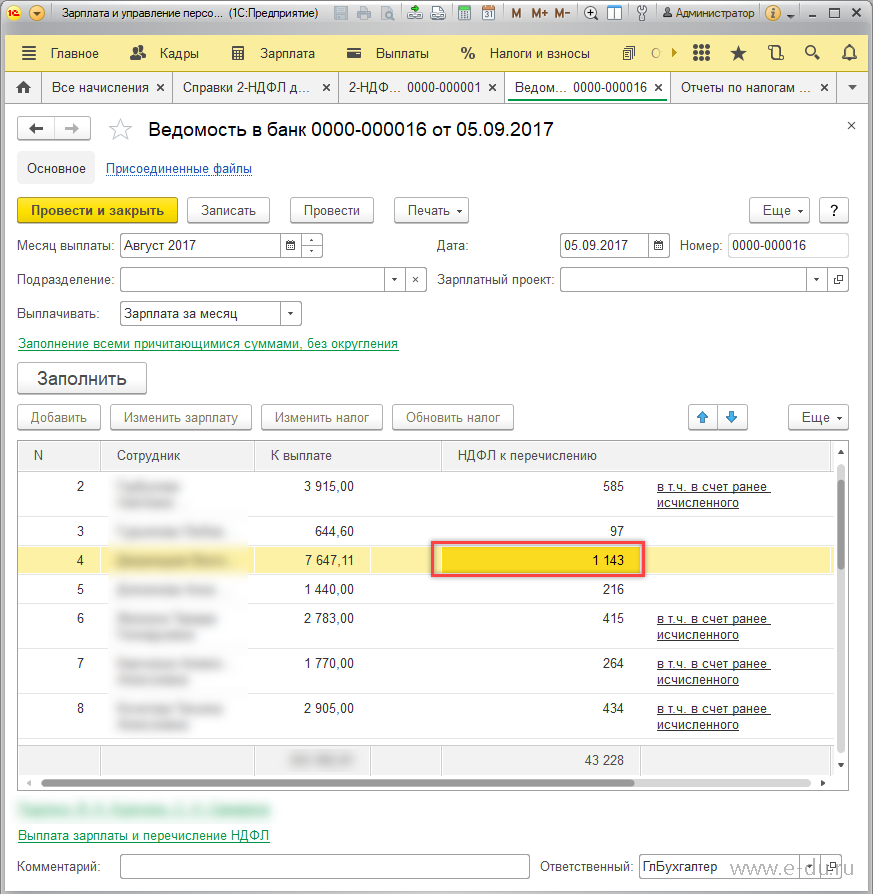Open the Налоги и взносы menu section
873x894 pixels.
tap(525, 54)
